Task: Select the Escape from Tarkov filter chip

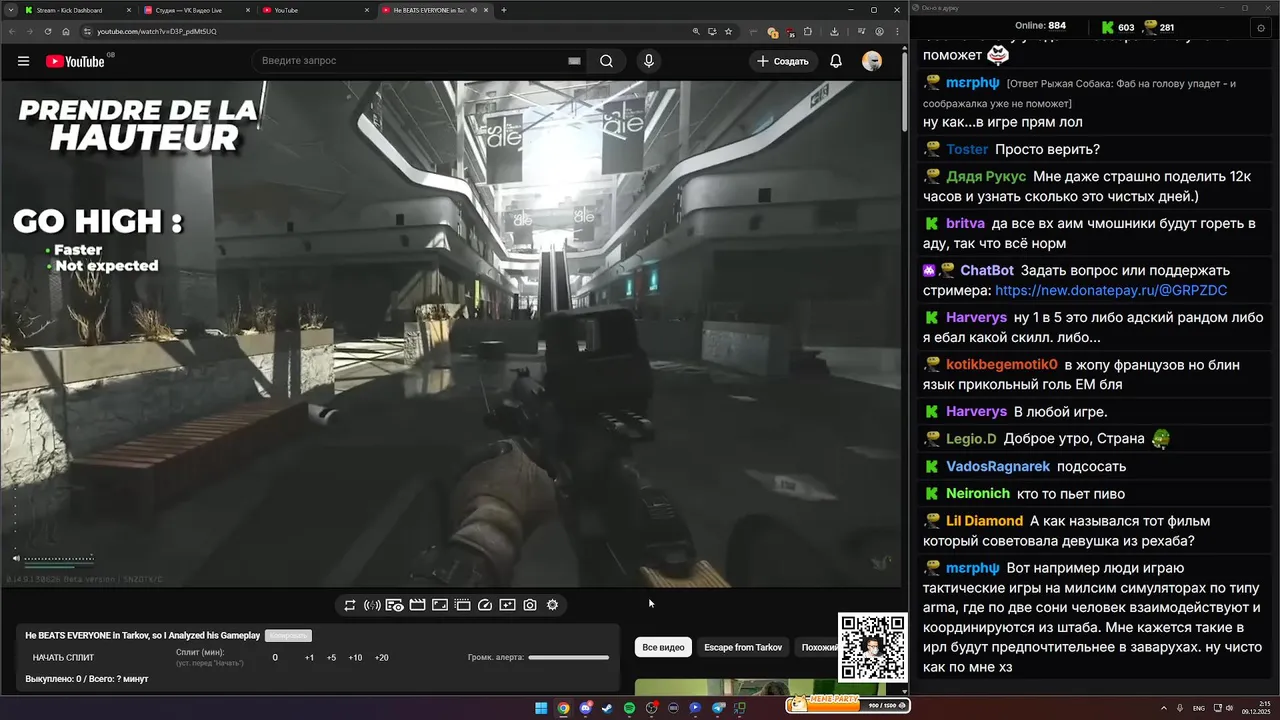Action: pos(743,647)
